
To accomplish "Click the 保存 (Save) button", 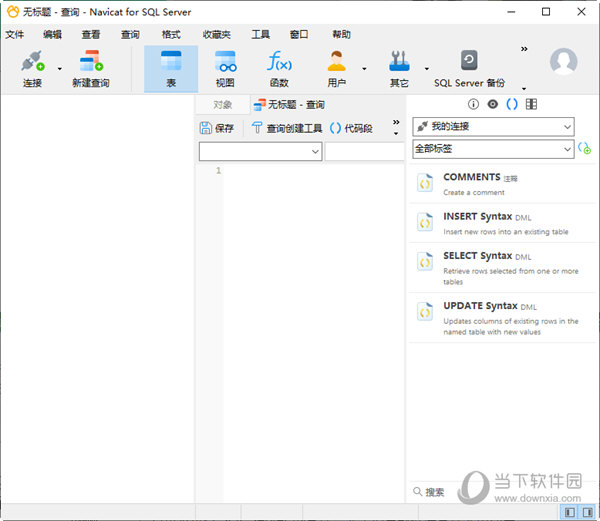I will pos(217,128).
